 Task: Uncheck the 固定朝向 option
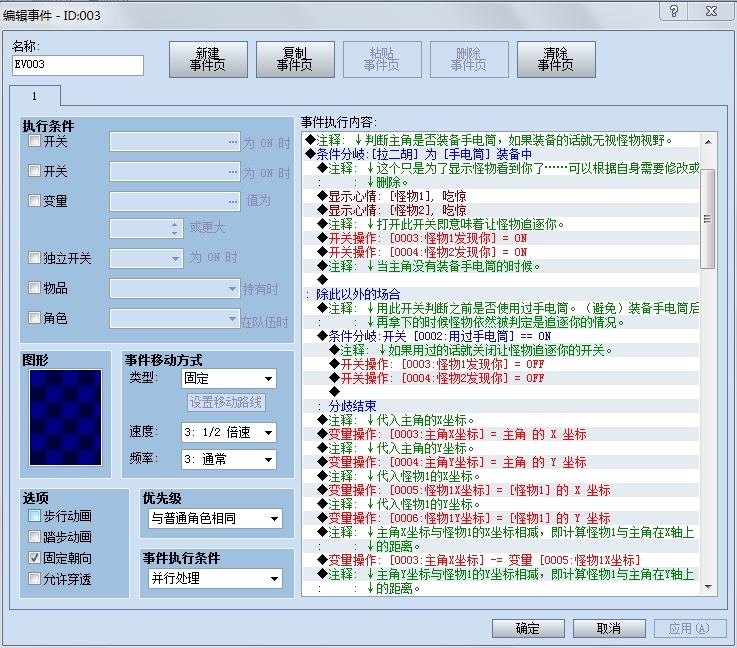click(x=34, y=558)
